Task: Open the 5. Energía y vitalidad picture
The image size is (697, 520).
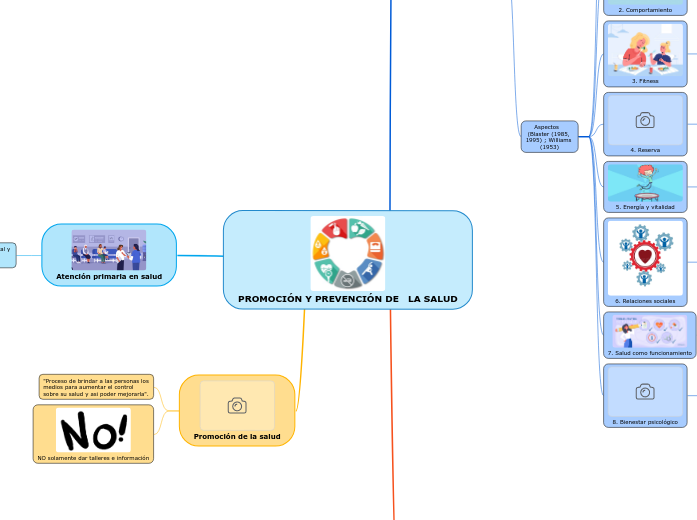Action: point(645,182)
